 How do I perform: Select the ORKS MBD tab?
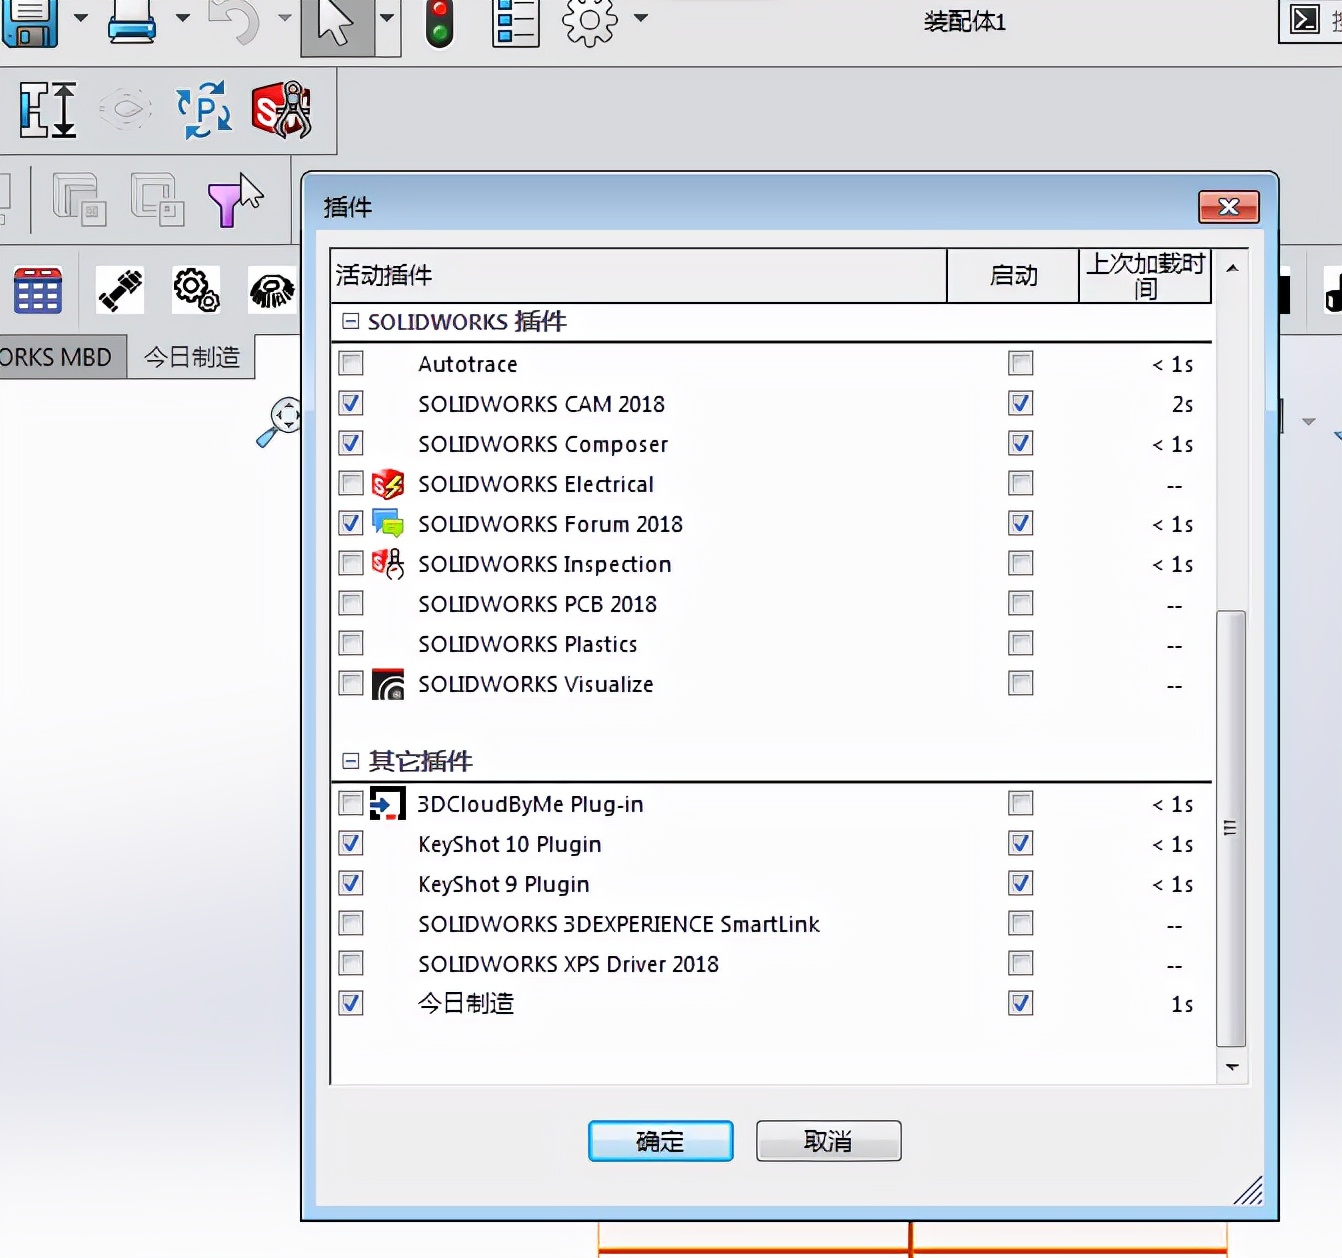coord(55,356)
